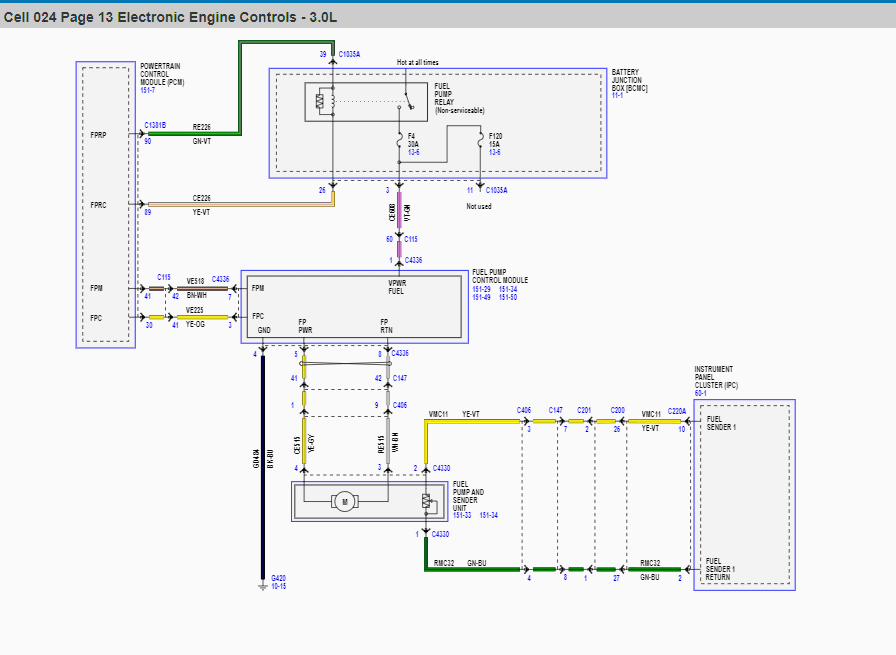Follow the 151-29 fuel pump module link
The height and width of the screenshot is (655, 896).
[x=481, y=289]
